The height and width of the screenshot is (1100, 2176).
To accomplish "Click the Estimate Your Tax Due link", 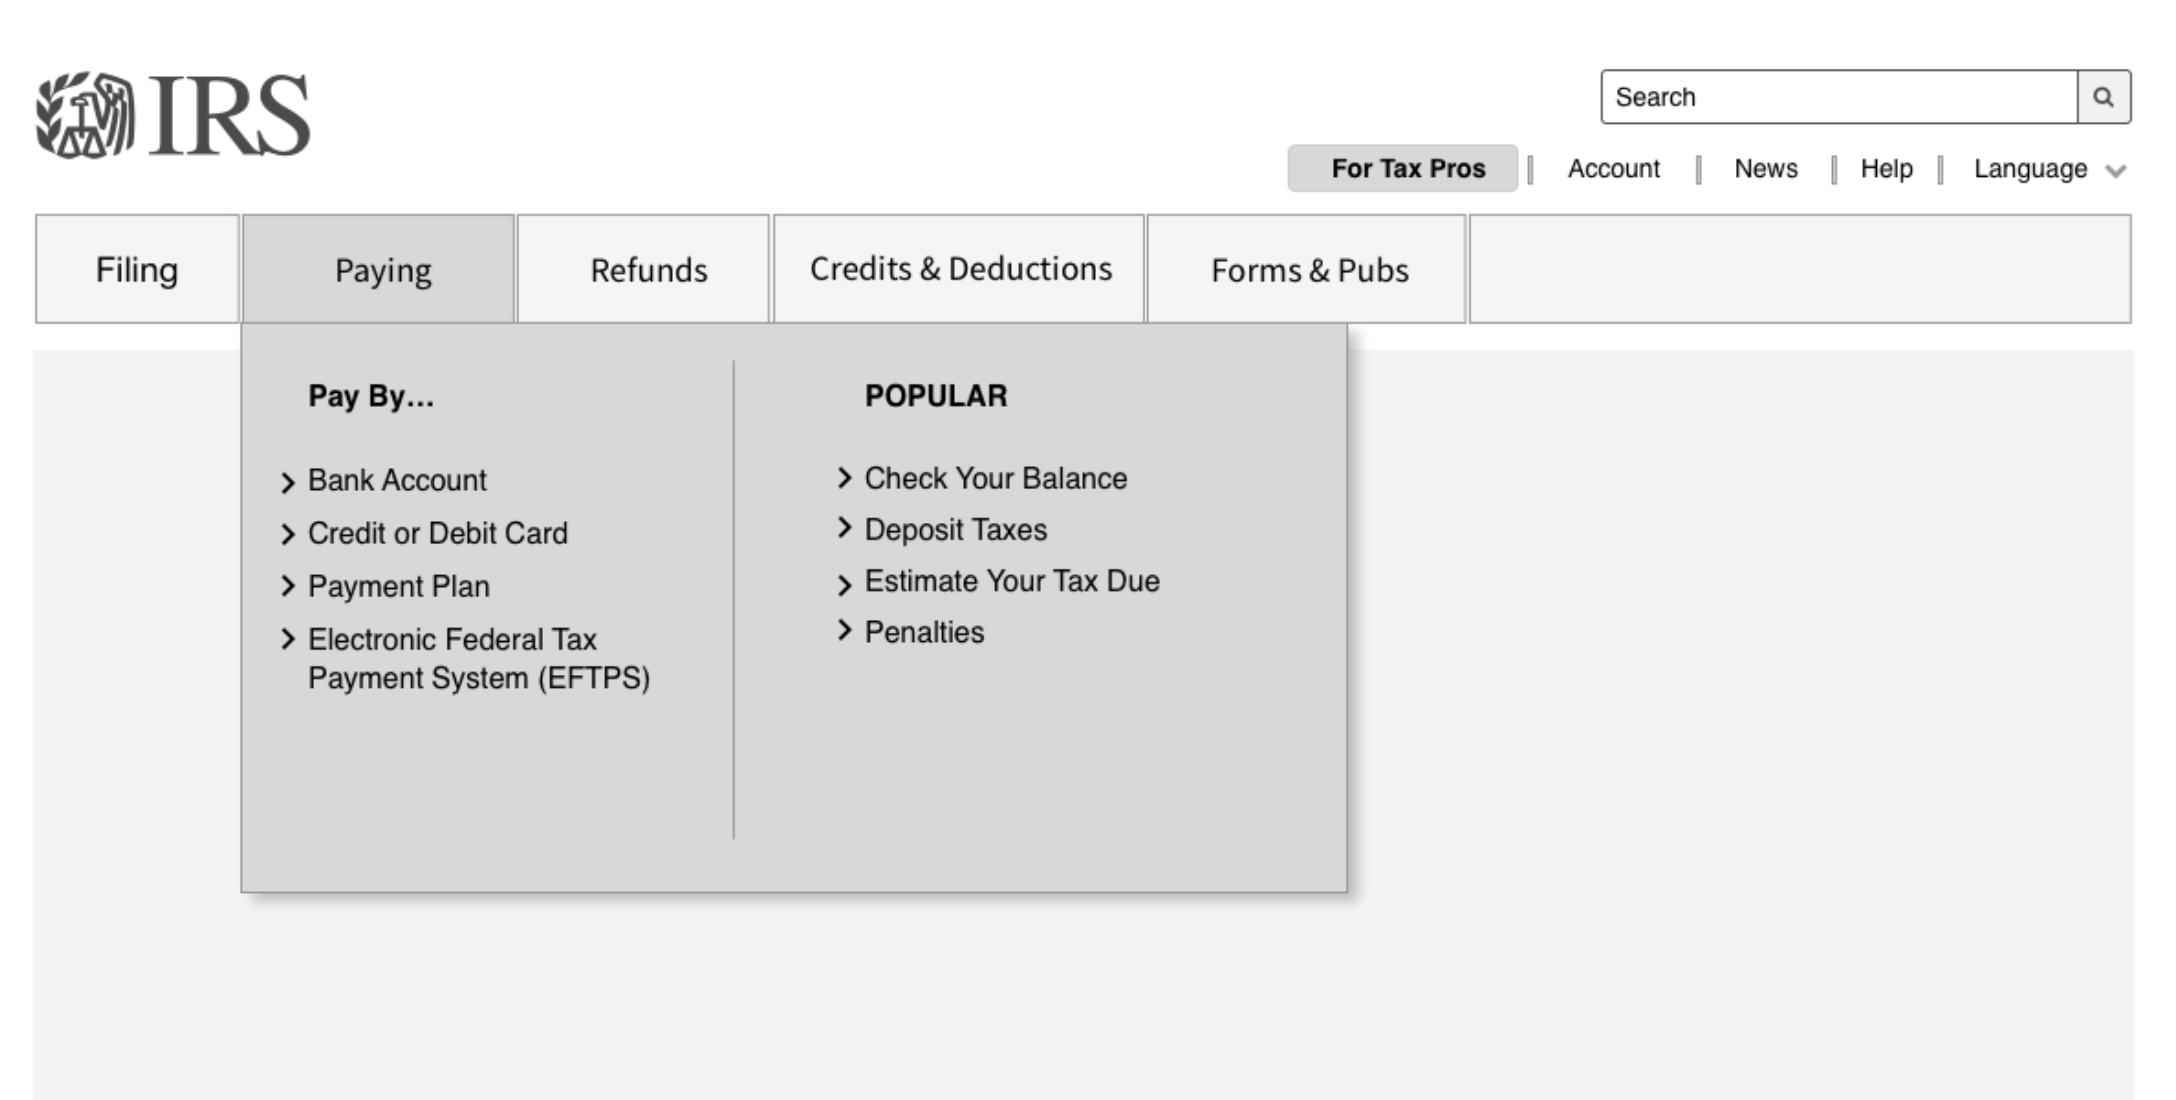I will (1012, 579).
